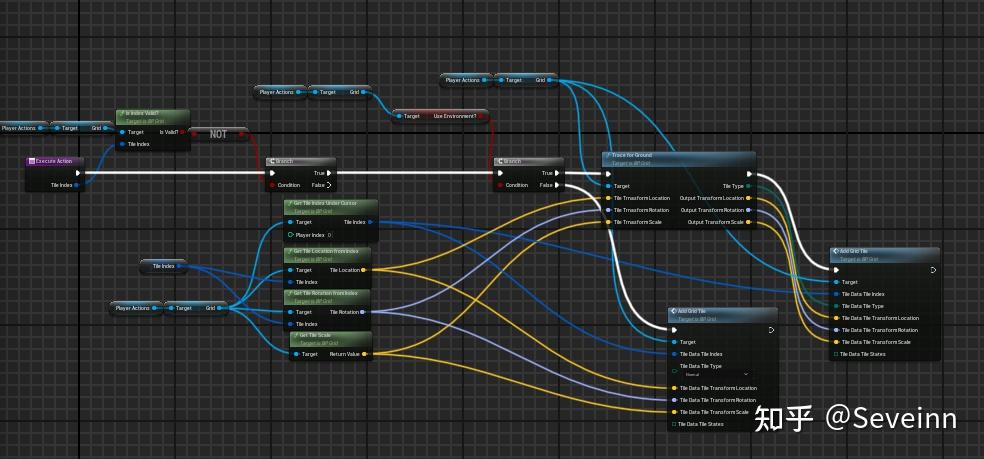Select the Is Index Valid? node header
Screen dimensions: 984x459
(152, 116)
